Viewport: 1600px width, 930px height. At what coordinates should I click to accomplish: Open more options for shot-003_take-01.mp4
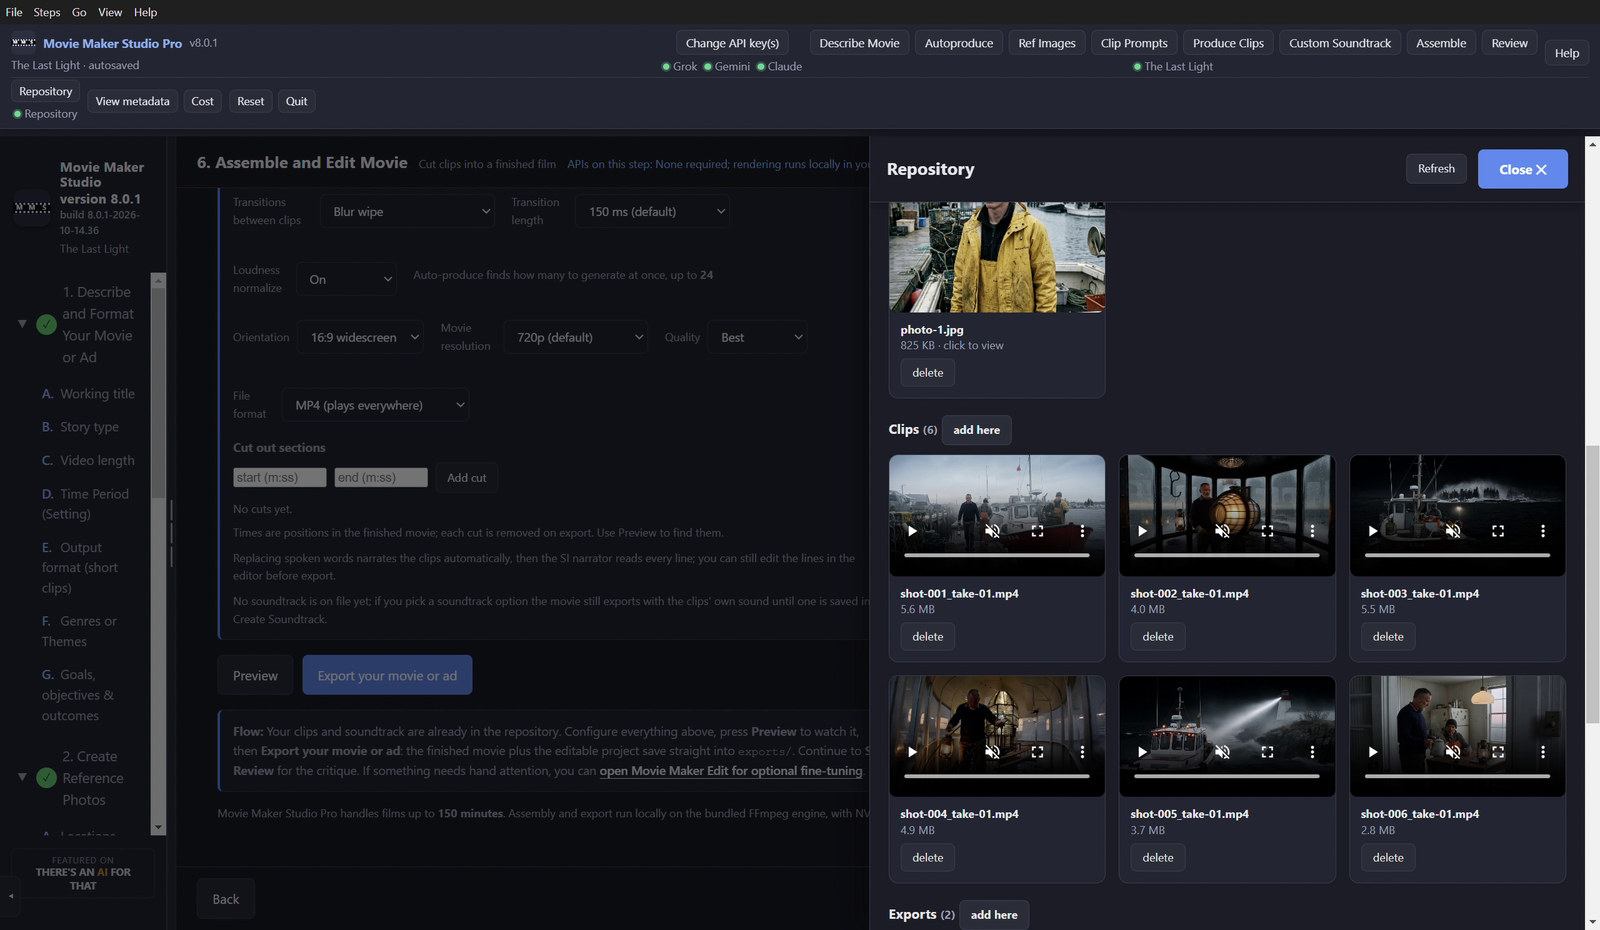1543,531
